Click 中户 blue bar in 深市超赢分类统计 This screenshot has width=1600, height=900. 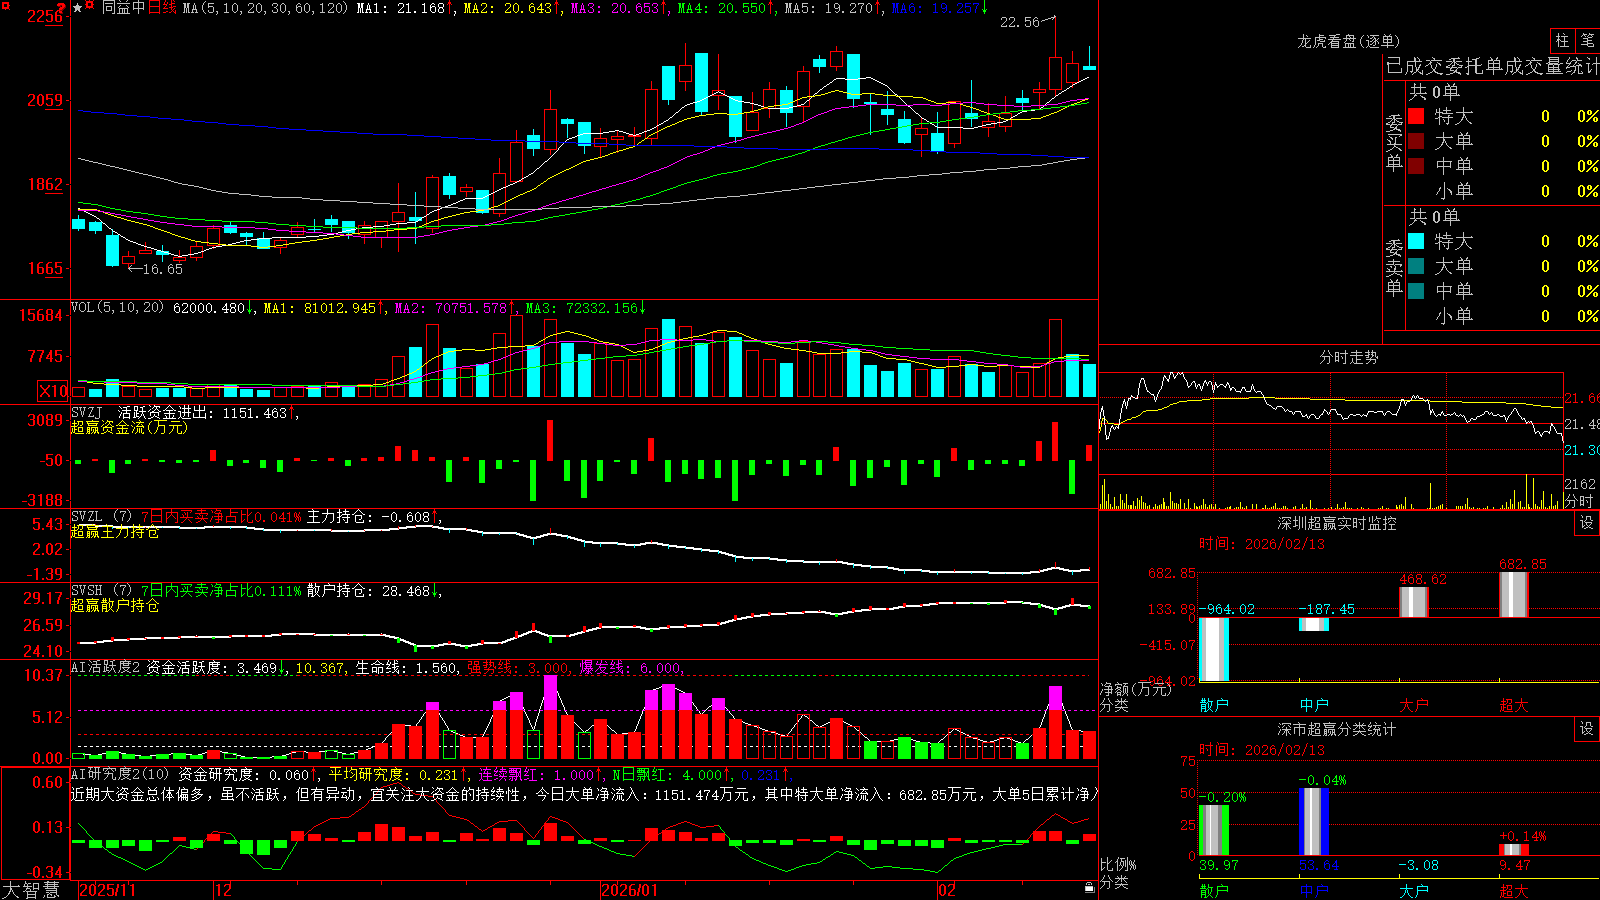pyautogui.click(x=1314, y=822)
